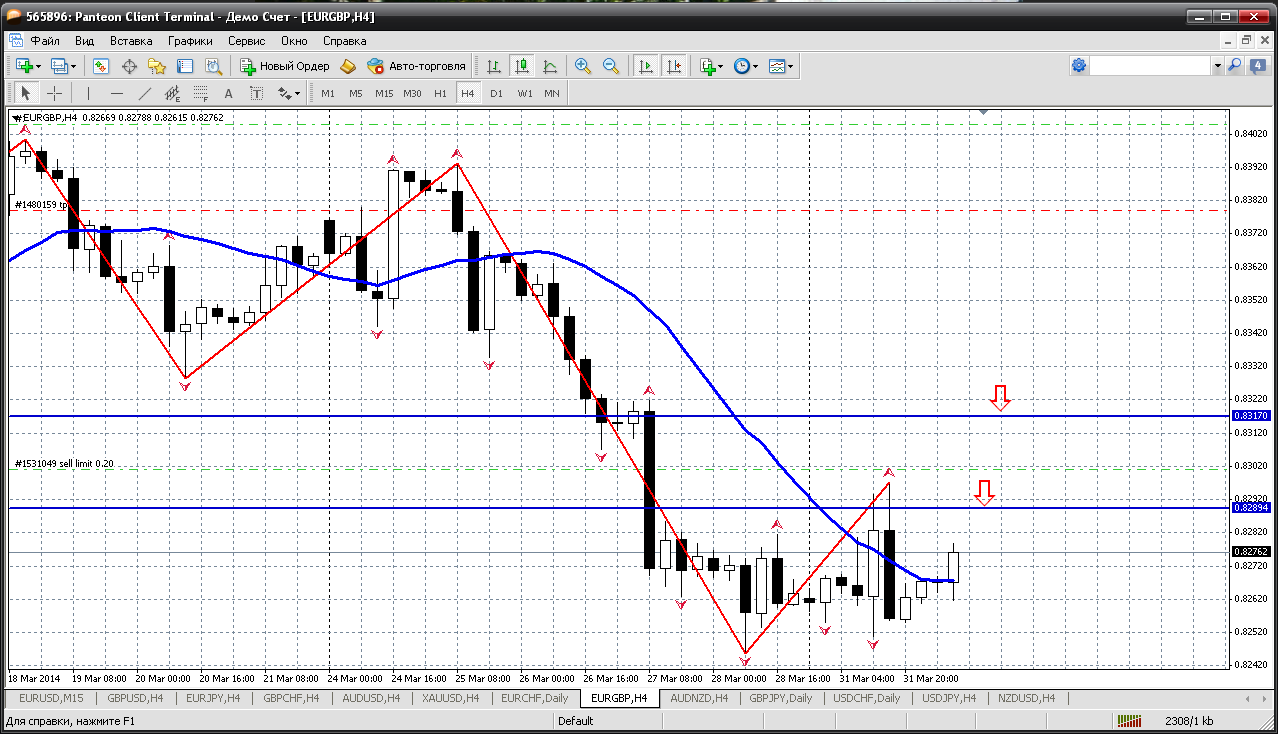Open the chat notifications bubble icon
The height and width of the screenshot is (734, 1278).
(x=1256, y=66)
